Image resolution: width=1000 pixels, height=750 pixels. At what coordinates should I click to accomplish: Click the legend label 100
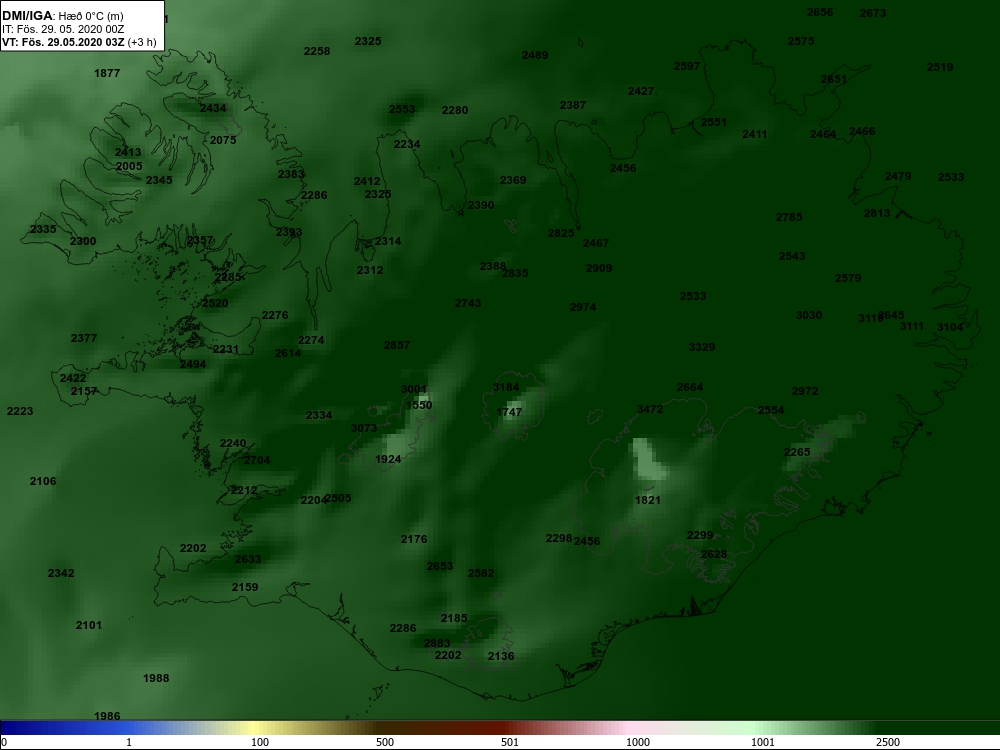coord(260,742)
